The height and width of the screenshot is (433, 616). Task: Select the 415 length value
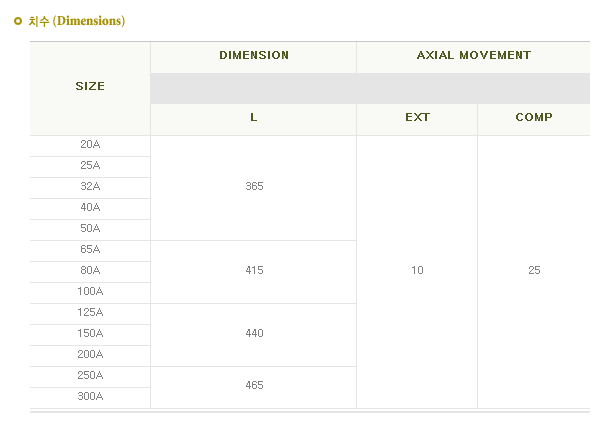tap(254, 271)
